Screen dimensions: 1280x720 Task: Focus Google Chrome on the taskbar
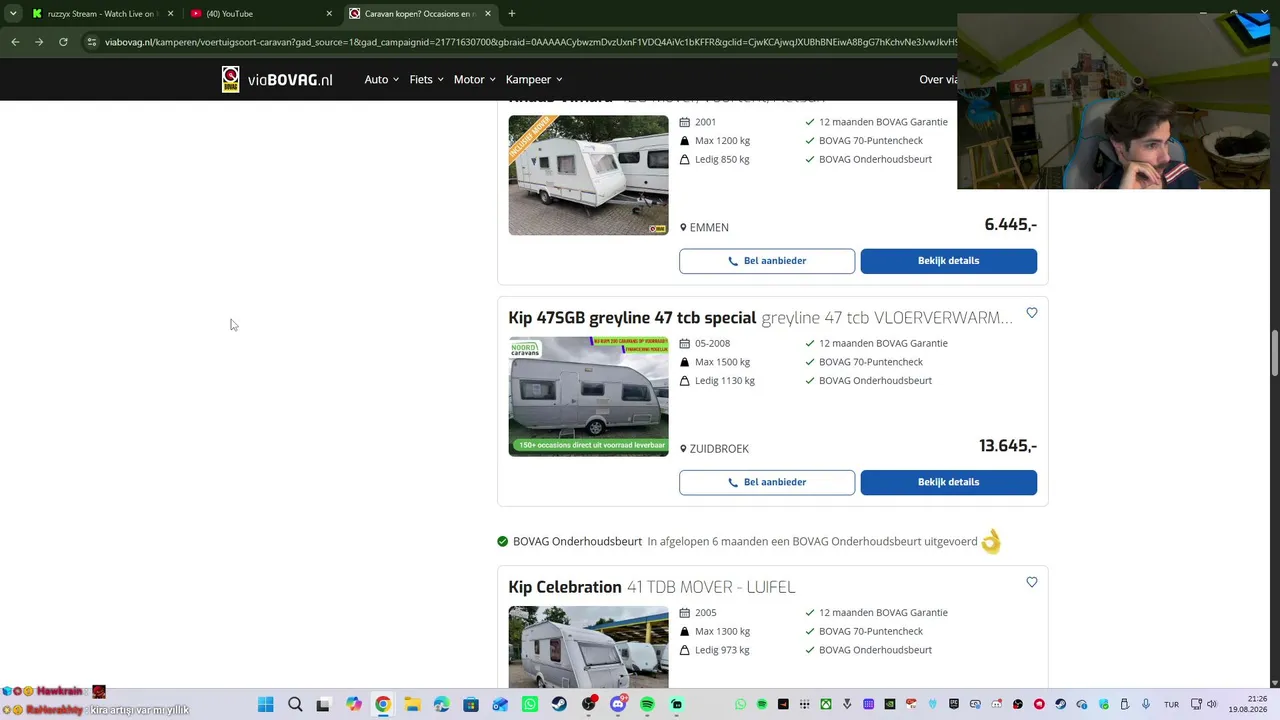coord(383,704)
